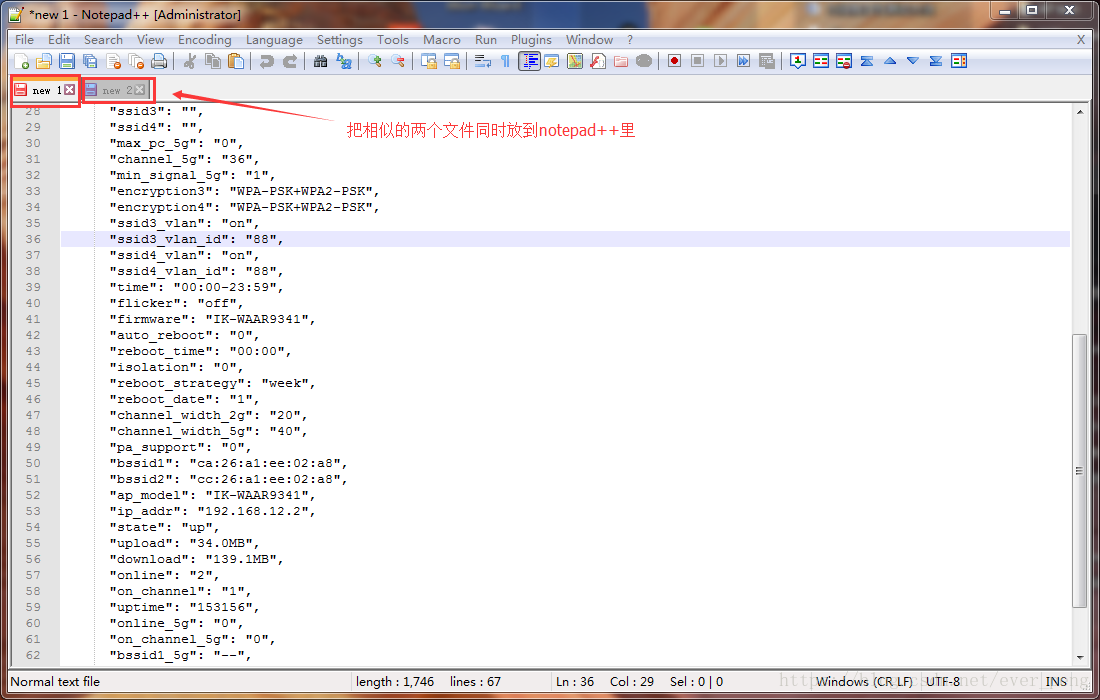
Task: Cut selection using scissors icon
Action: pos(189,61)
